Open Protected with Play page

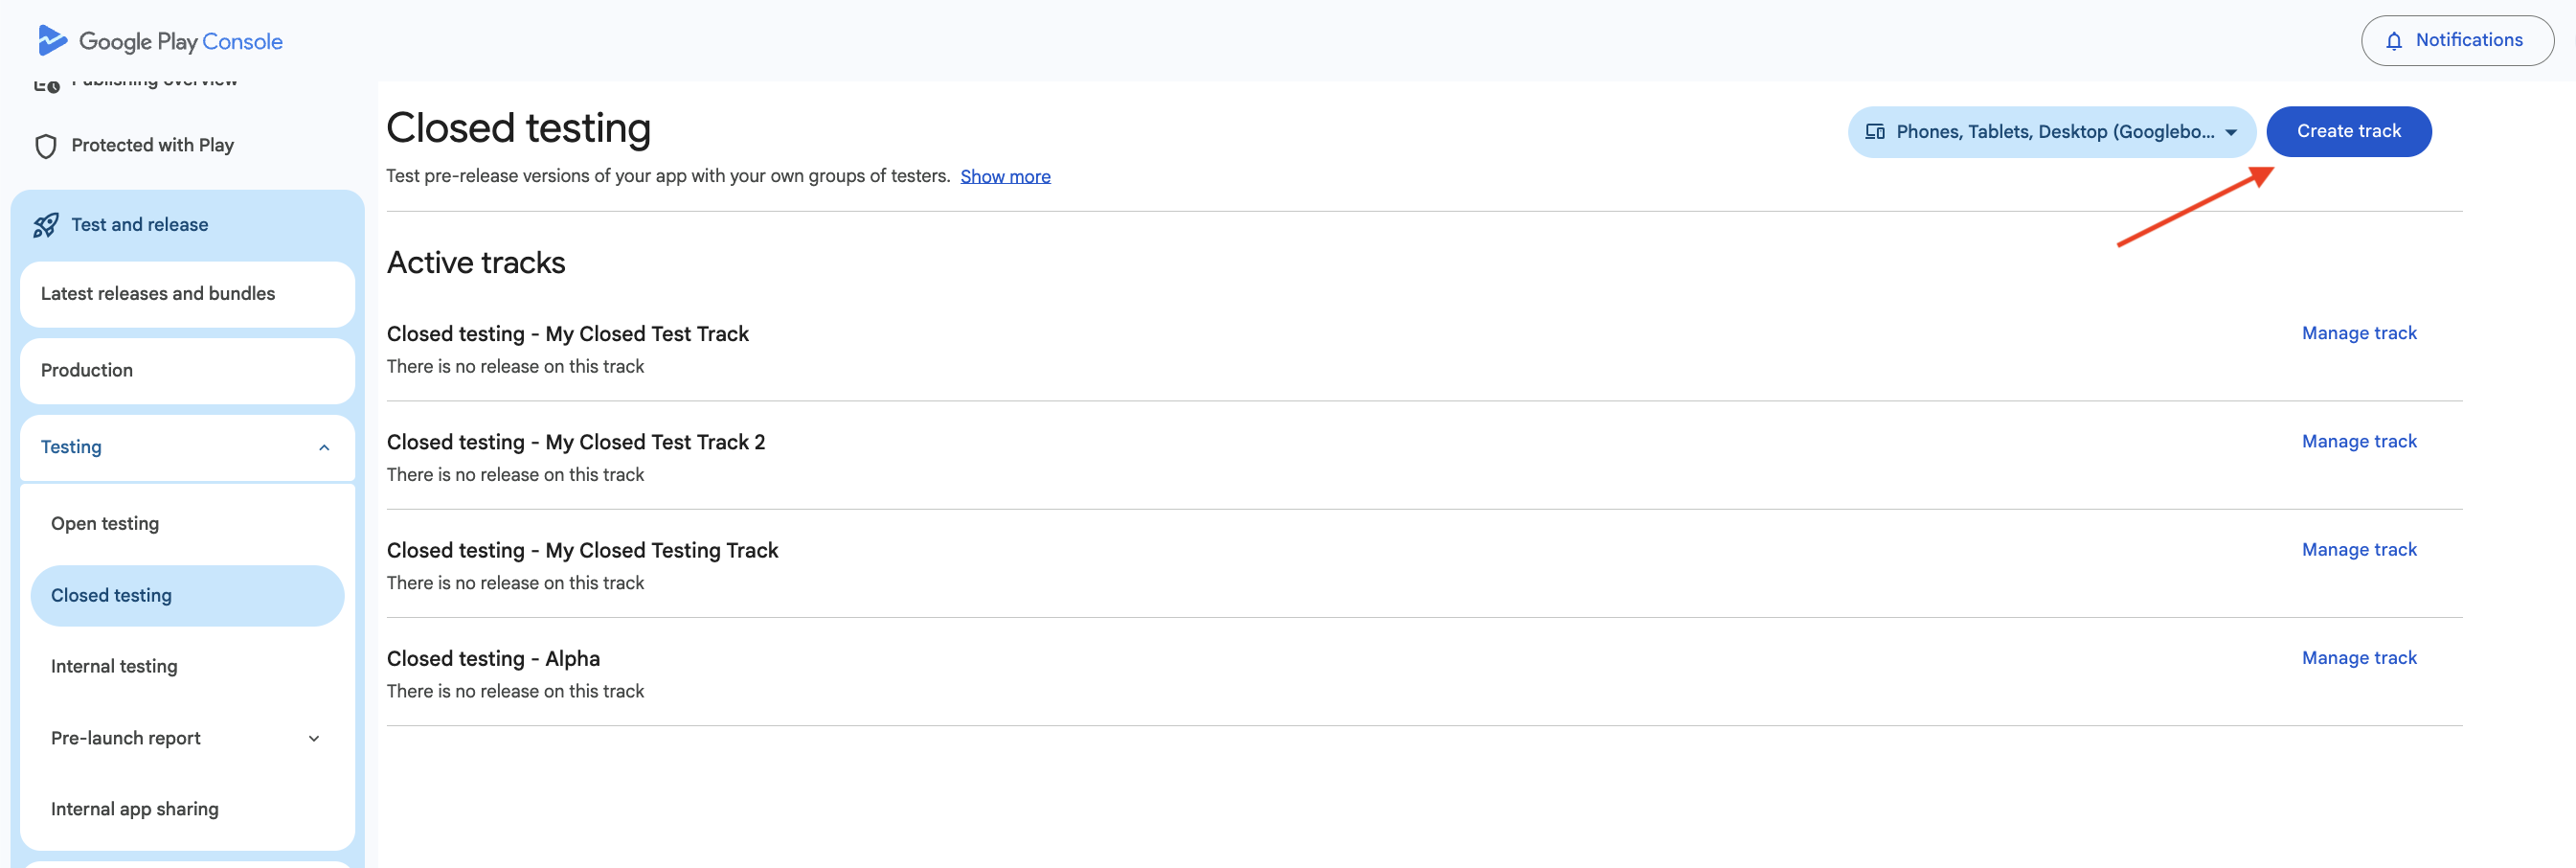152,146
